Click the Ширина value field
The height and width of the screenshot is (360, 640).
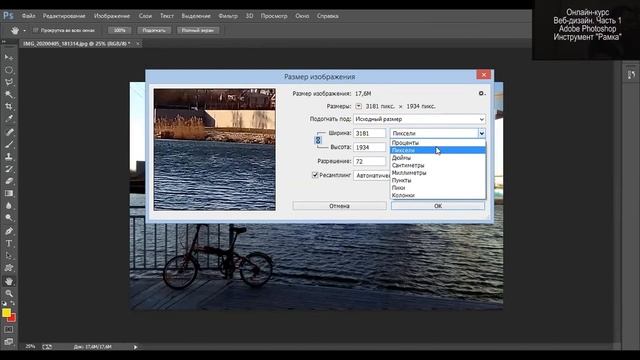tap(369, 133)
